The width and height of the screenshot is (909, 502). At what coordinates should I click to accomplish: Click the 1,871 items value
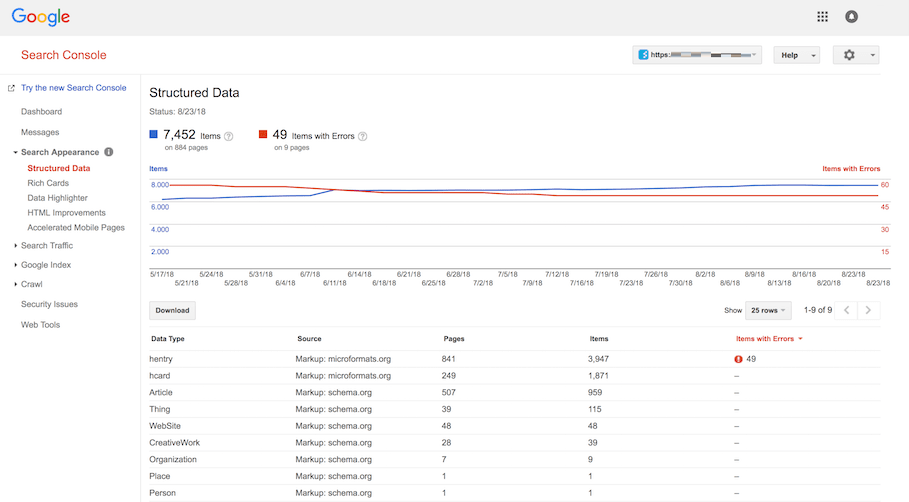(x=598, y=376)
